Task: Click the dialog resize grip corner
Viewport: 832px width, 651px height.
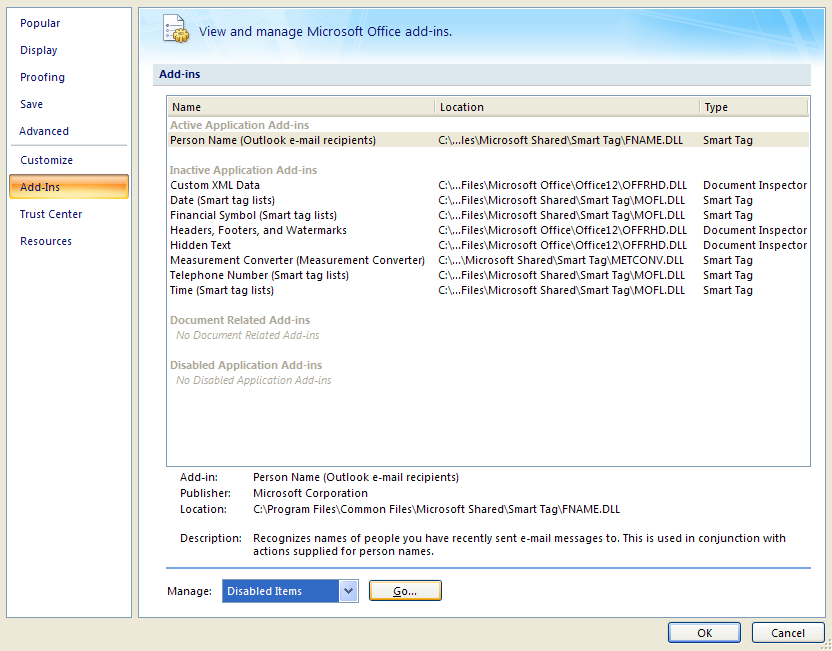Action: pos(826,645)
